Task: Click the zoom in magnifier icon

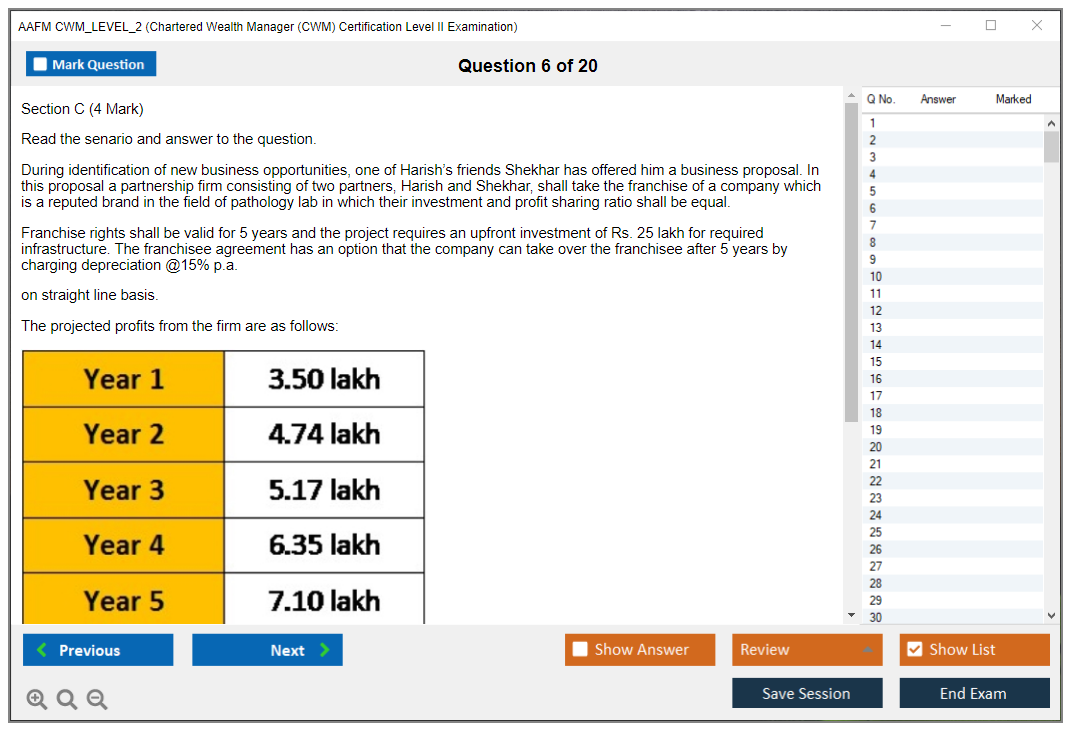Action: [37, 700]
